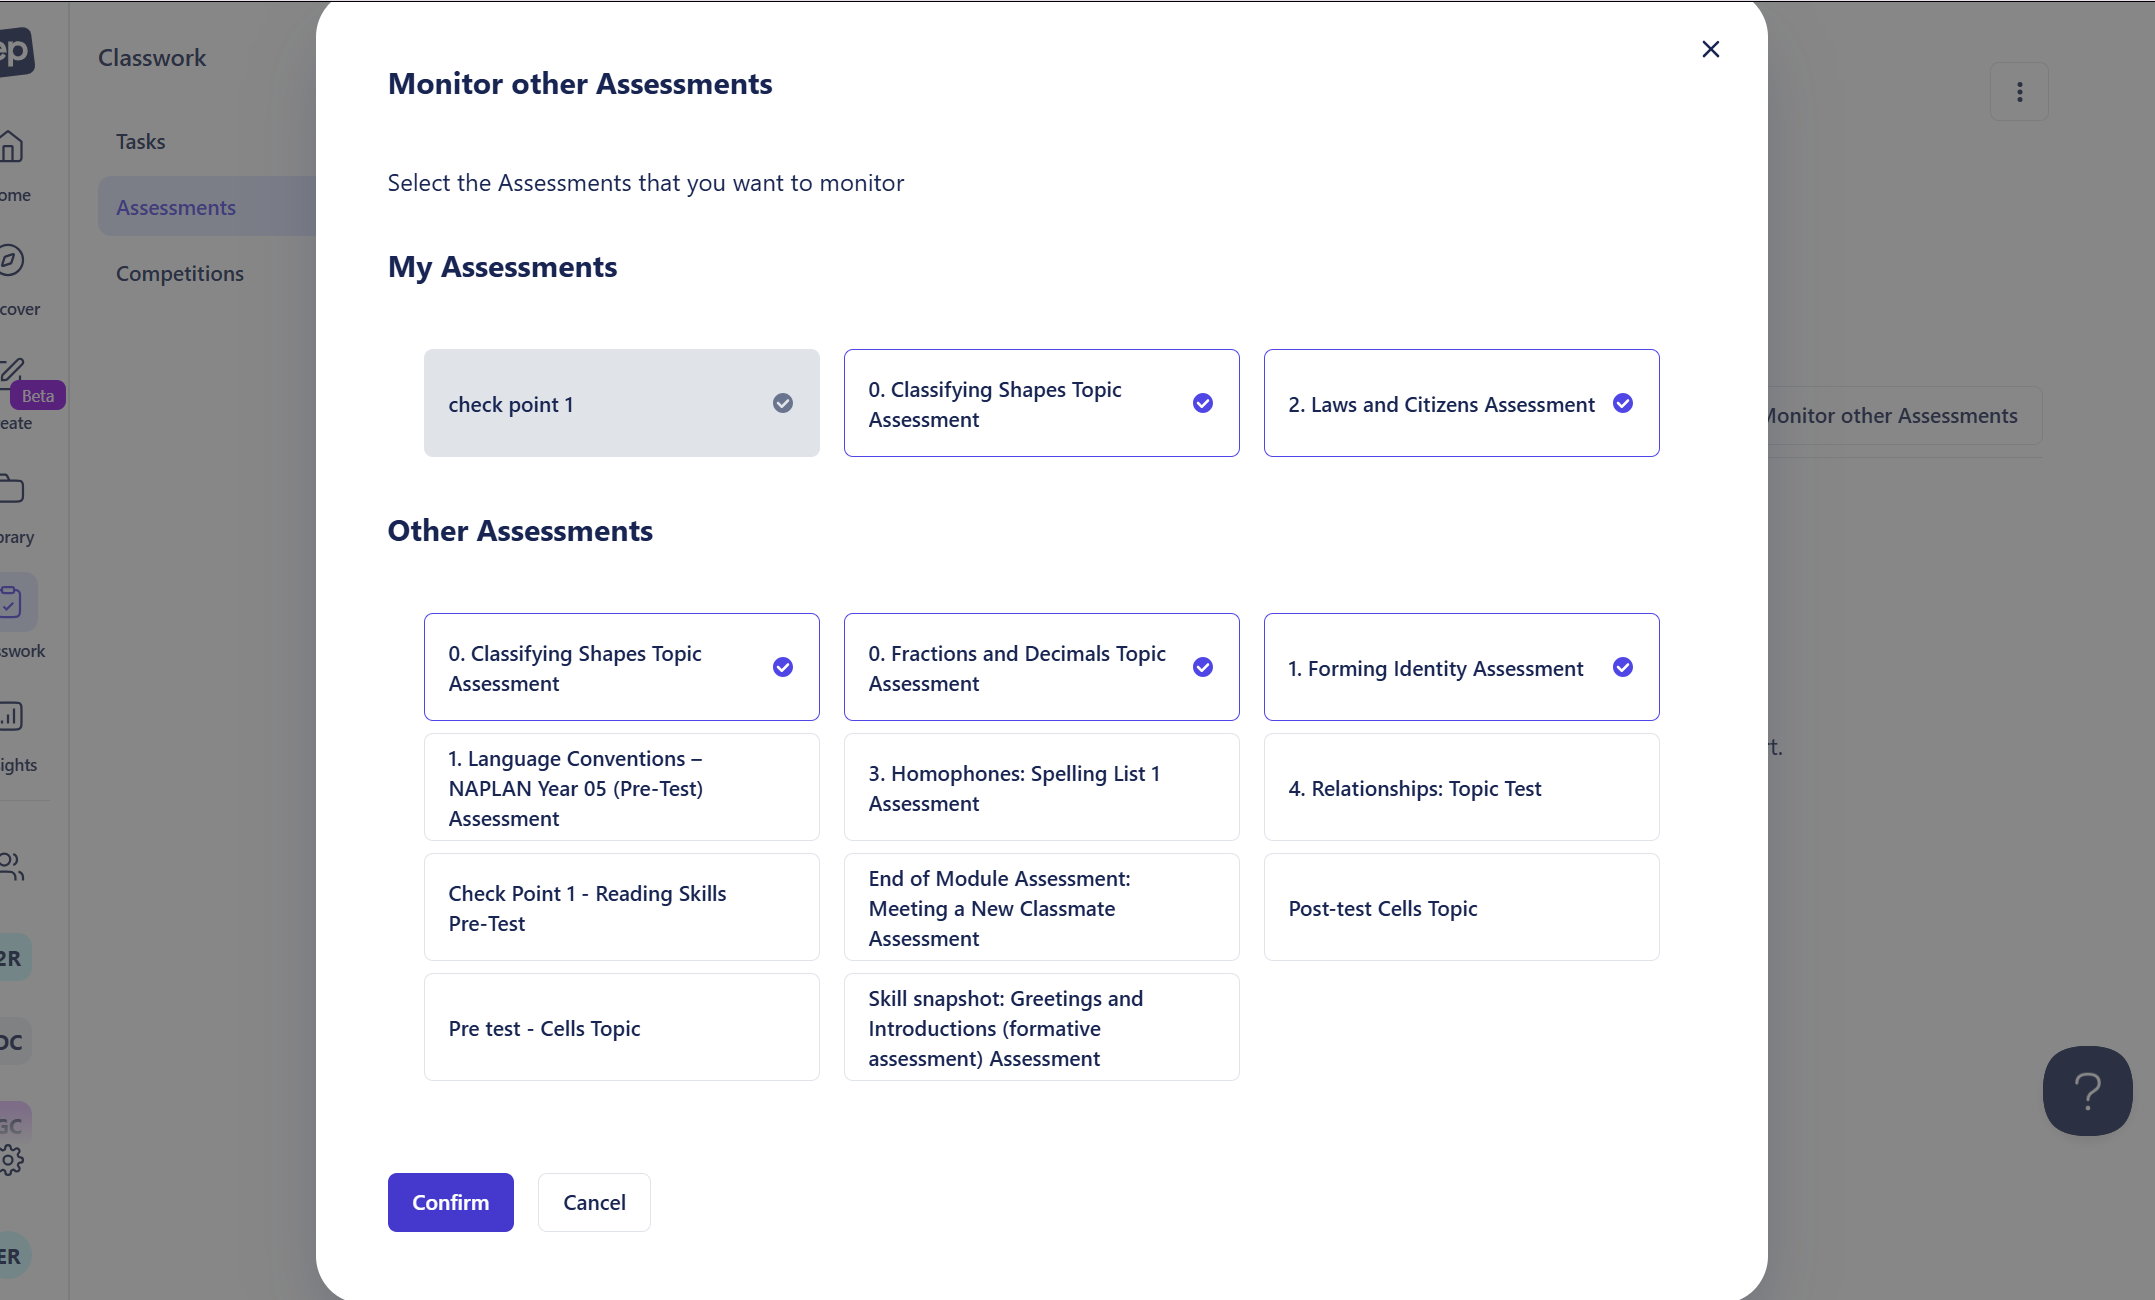Select Pre test - Cells Topic card
The width and height of the screenshot is (2155, 1300).
click(621, 1028)
